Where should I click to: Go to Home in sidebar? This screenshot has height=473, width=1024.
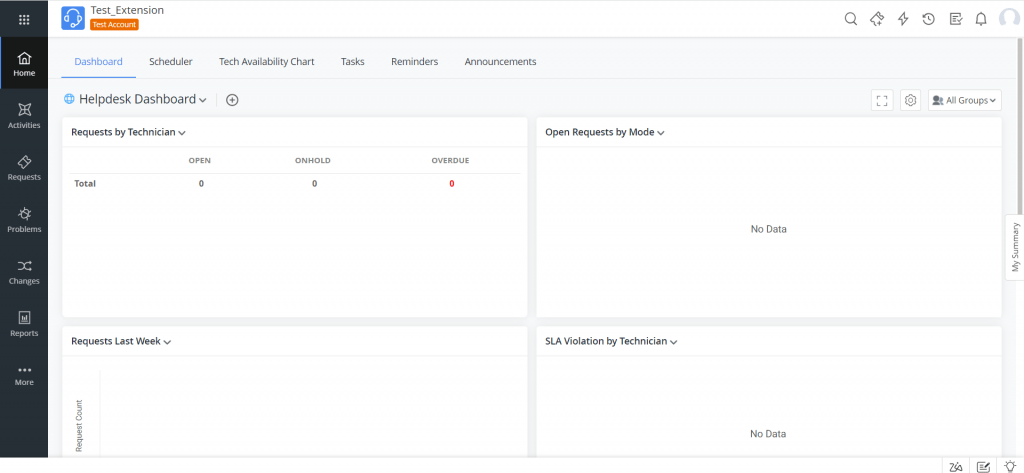click(x=24, y=63)
